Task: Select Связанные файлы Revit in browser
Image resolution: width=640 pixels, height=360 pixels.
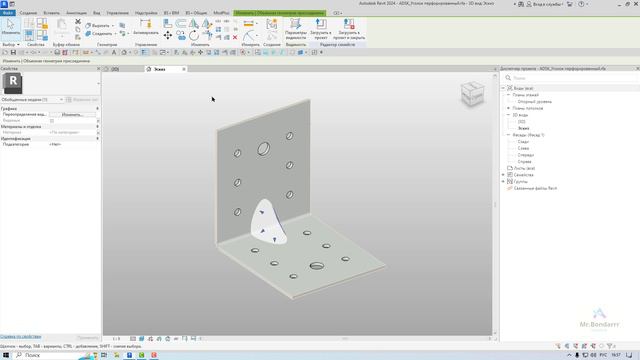Action: click(x=535, y=188)
